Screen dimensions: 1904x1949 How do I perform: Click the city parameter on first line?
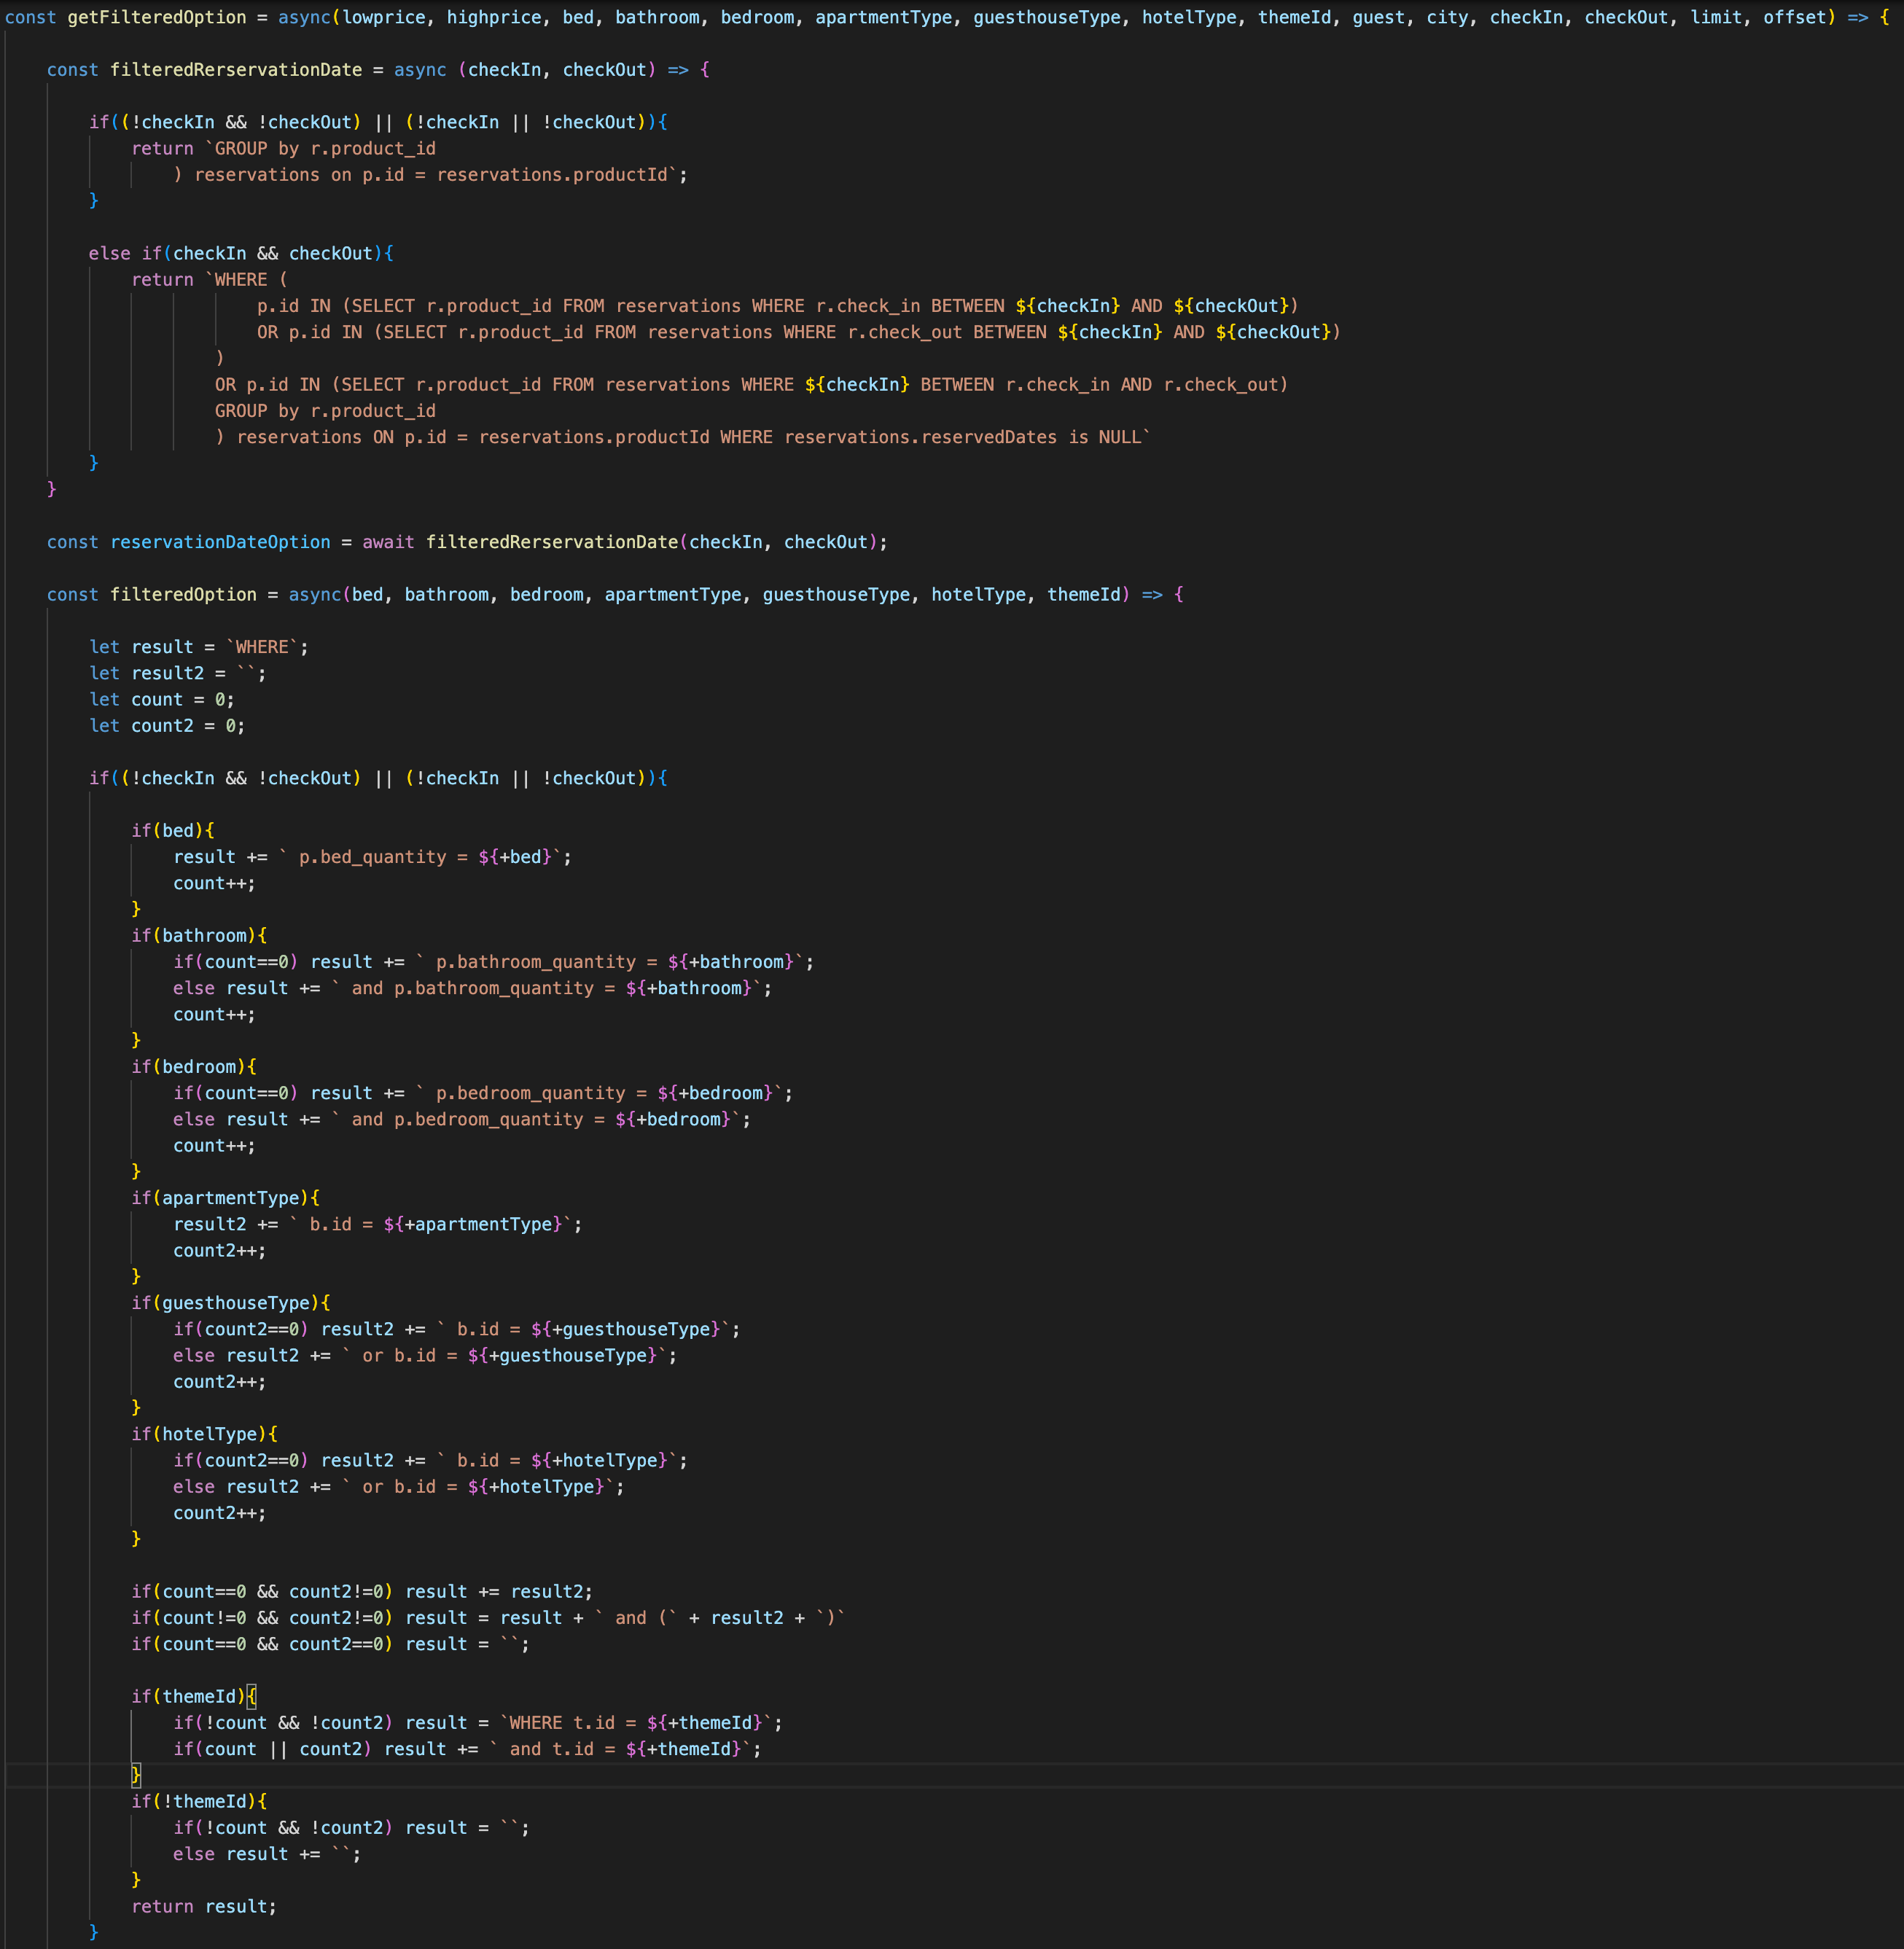tap(1447, 17)
